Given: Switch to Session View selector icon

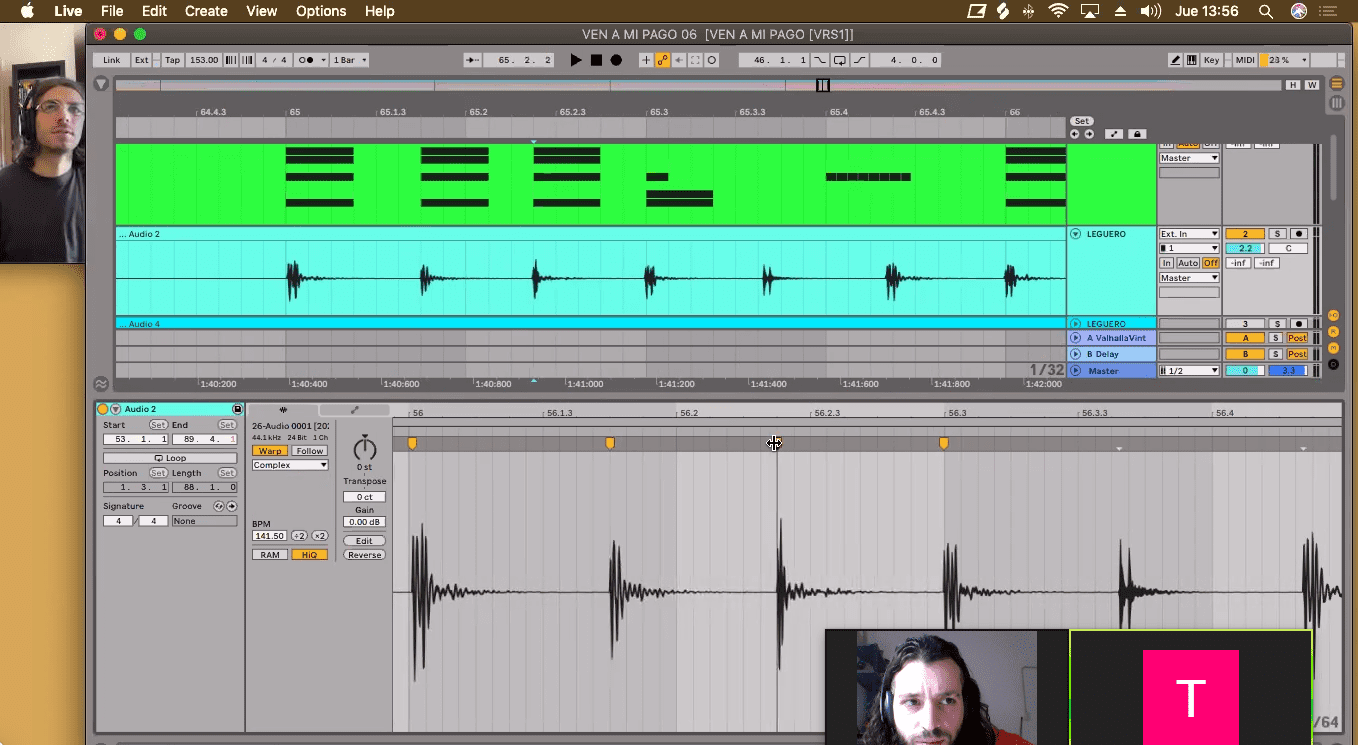Looking at the screenshot, I should [x=1337, y=103].
